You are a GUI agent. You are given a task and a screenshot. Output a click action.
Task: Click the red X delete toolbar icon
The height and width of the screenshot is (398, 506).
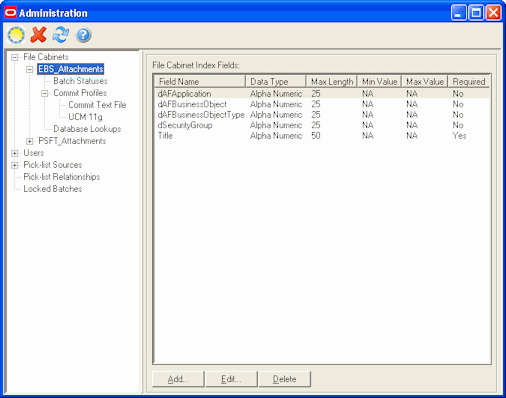tap(38, 35)
